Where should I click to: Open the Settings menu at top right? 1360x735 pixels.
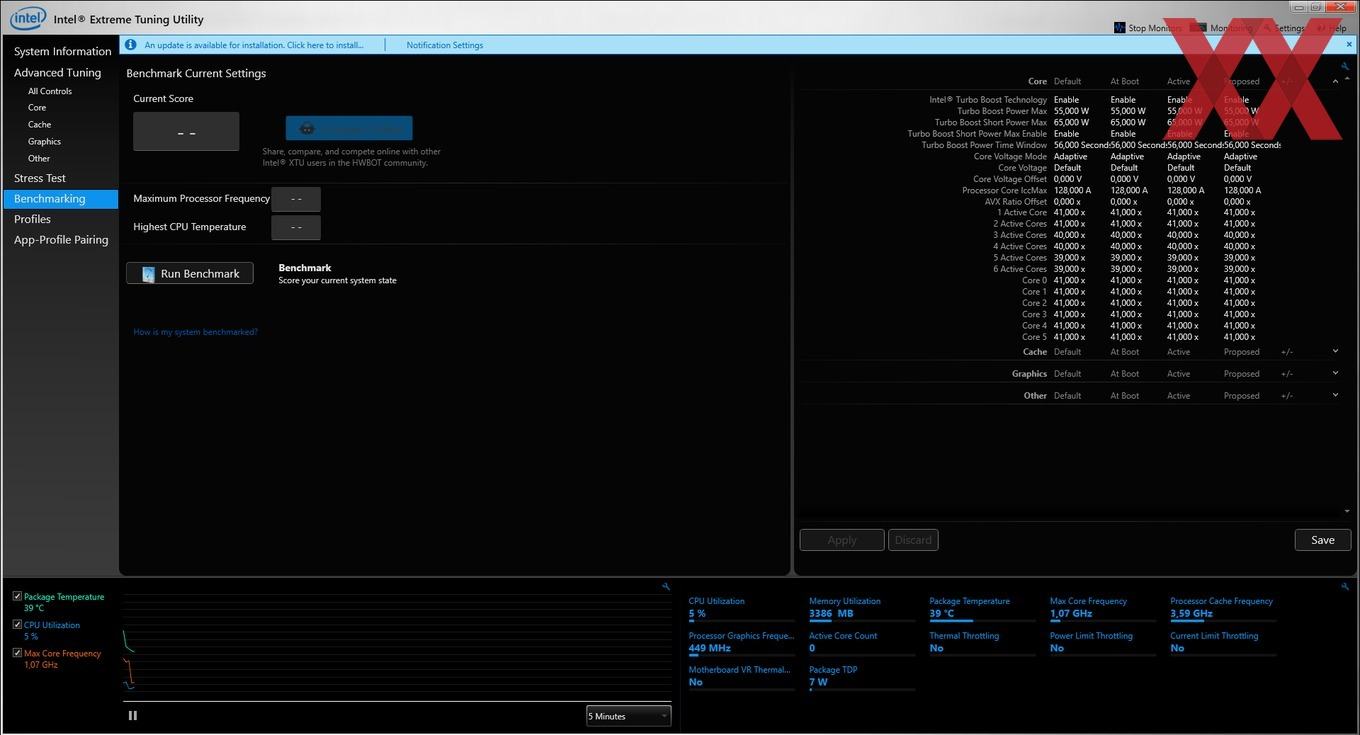[x=1284, y=28]
